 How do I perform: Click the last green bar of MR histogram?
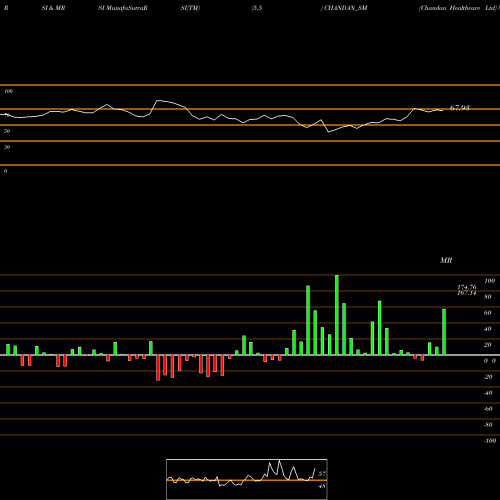point(444,332)
